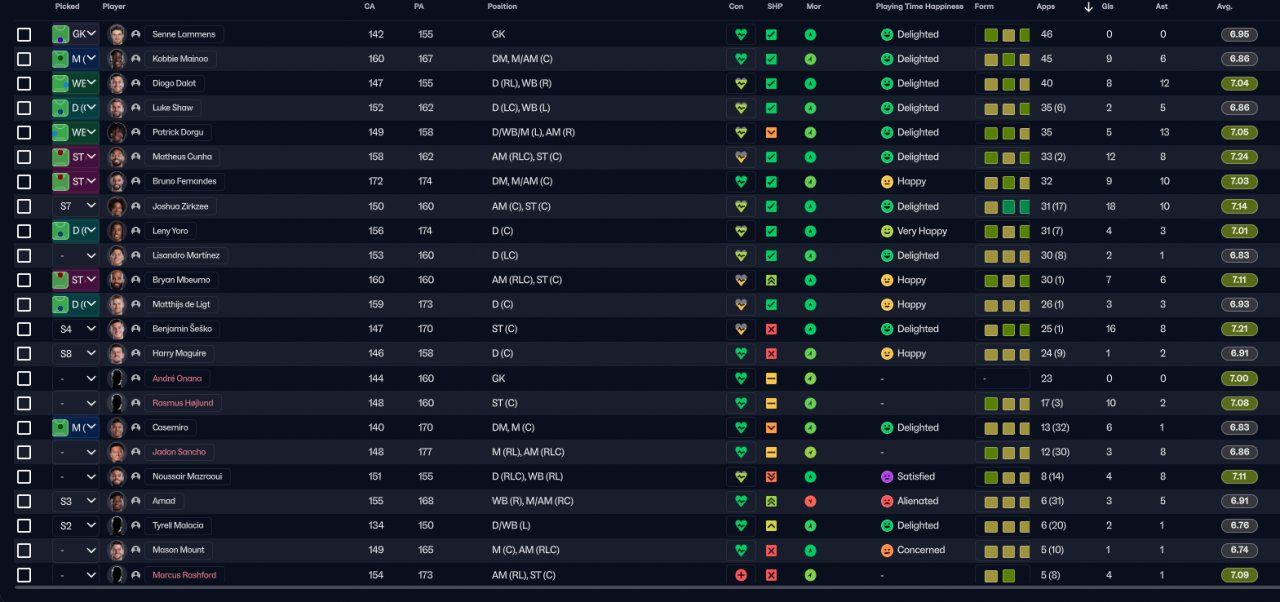Tick the checkbox for Amad
This screenshot has height=602, width=1280.
click(24, 501)
